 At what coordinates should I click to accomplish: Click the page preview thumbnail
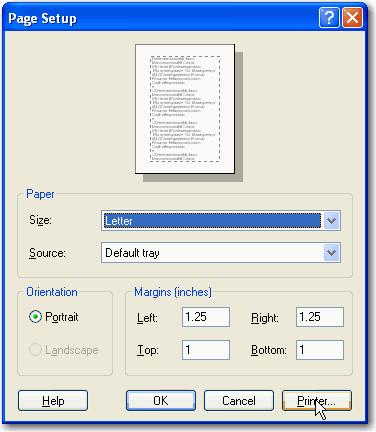point(185,109)
